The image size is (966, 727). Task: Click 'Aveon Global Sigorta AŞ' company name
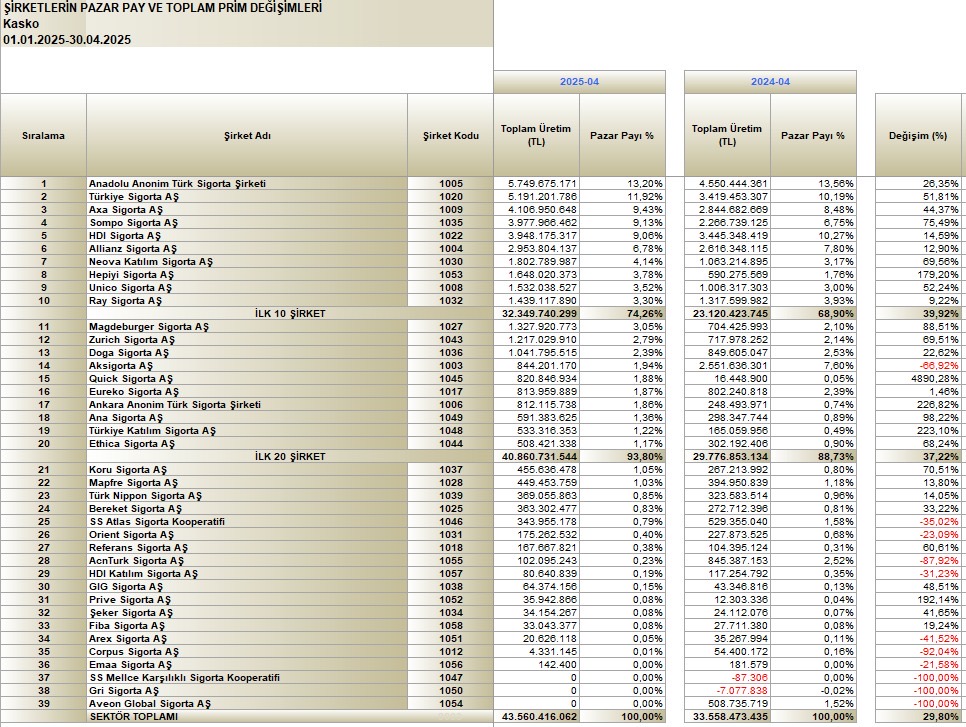pos(150,703)
